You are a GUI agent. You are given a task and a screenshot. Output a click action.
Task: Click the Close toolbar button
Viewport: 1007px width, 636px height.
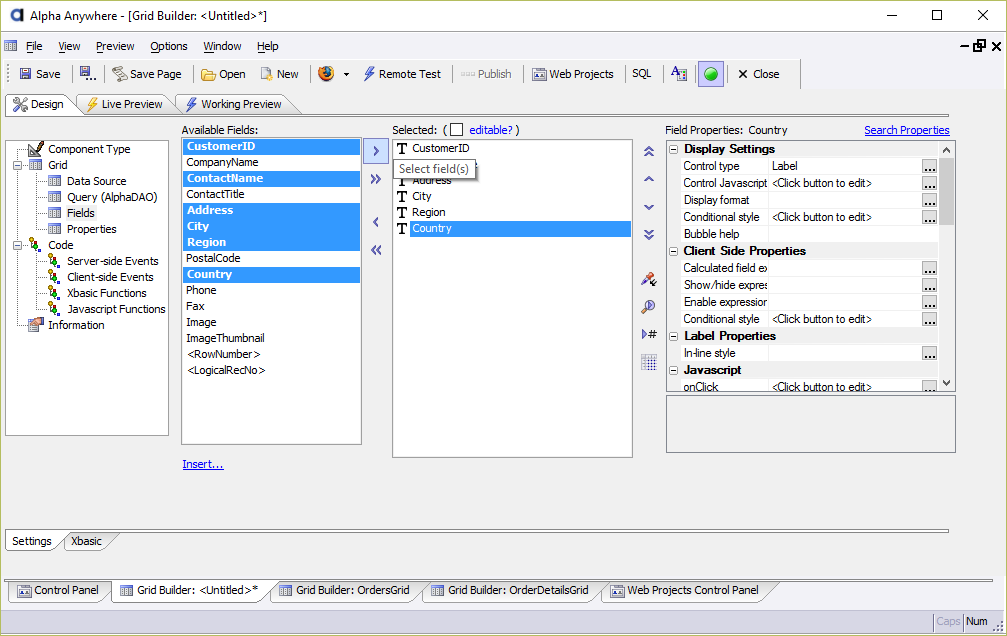pos(758,74)
